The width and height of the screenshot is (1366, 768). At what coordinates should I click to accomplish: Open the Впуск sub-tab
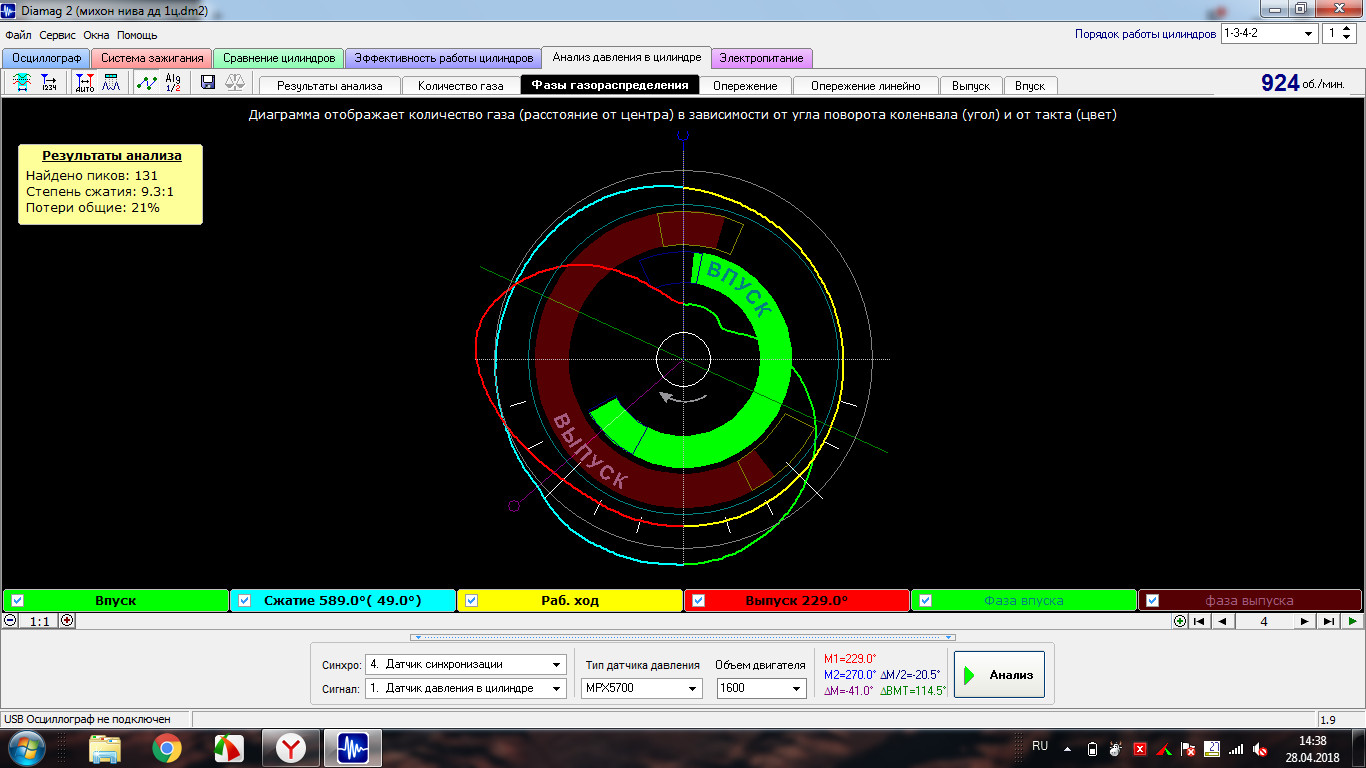(1030, 86)
